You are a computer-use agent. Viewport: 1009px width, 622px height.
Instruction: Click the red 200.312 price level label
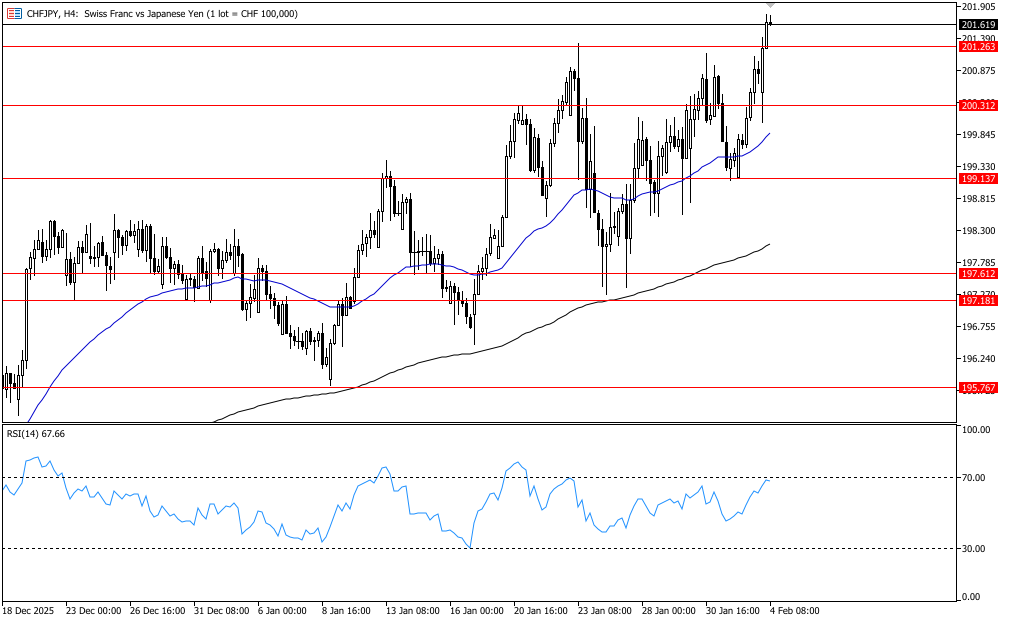(978, 105)
